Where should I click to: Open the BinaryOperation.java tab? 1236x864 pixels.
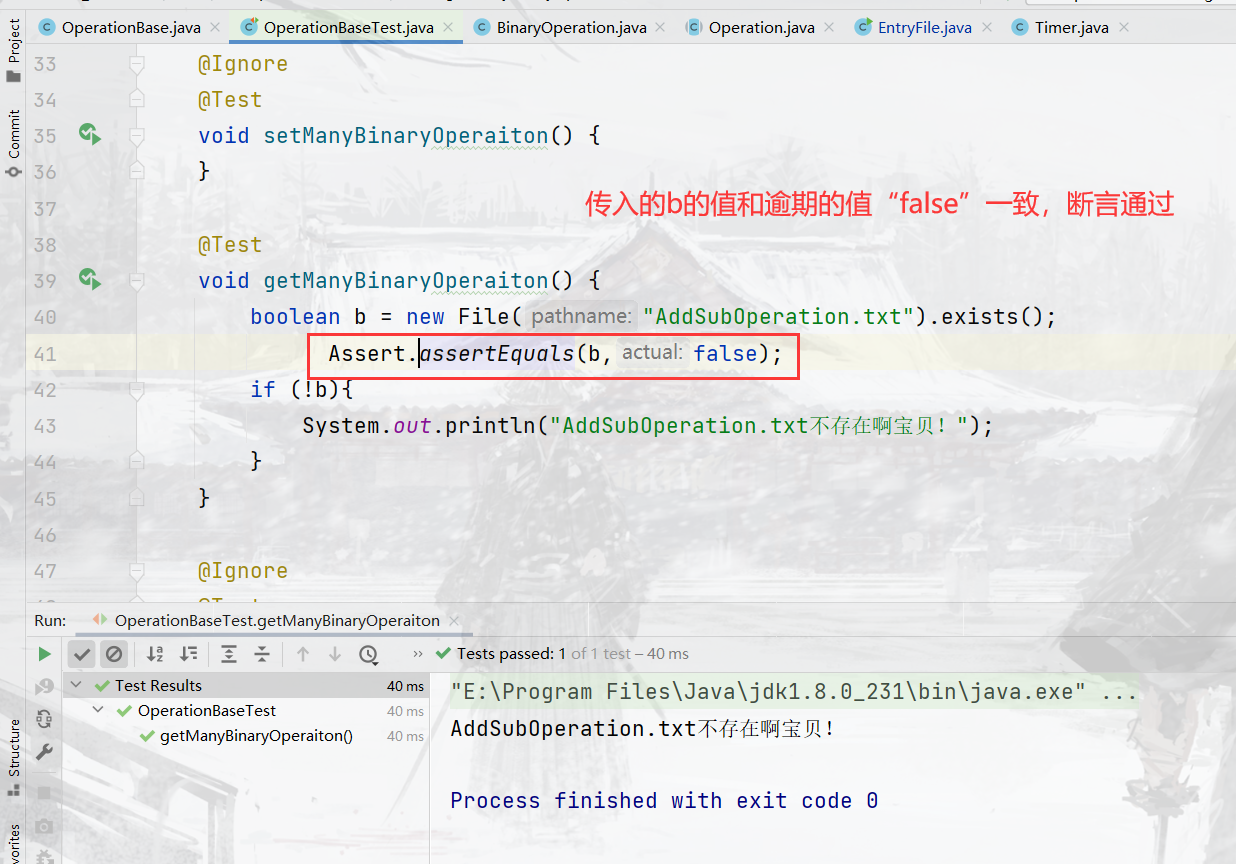[571, 27]
